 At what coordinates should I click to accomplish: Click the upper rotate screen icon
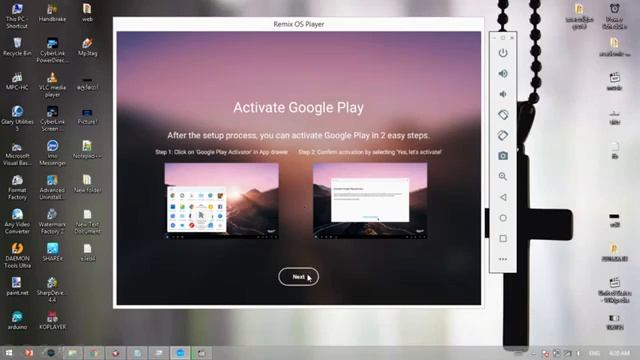click(503, 115)
